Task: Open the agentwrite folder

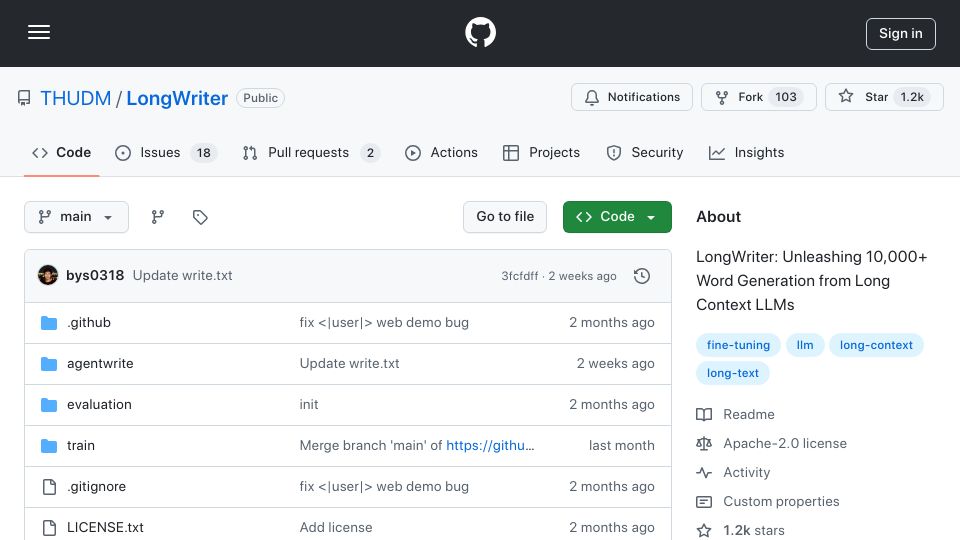Action: pyautogui.click(x=100, y=364)
